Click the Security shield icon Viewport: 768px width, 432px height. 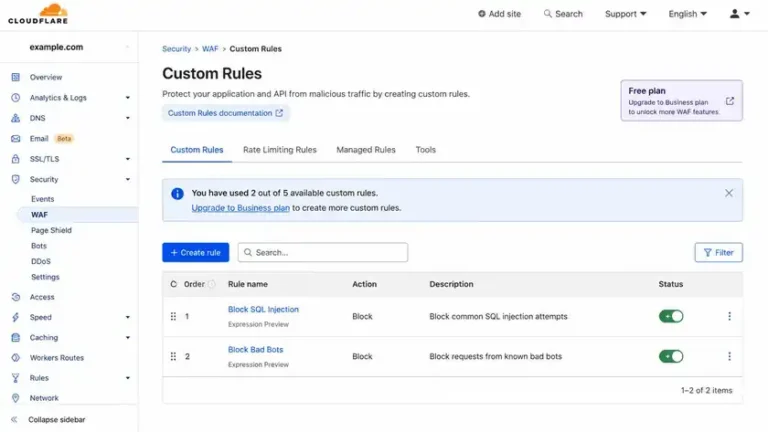tap(16, 179)
